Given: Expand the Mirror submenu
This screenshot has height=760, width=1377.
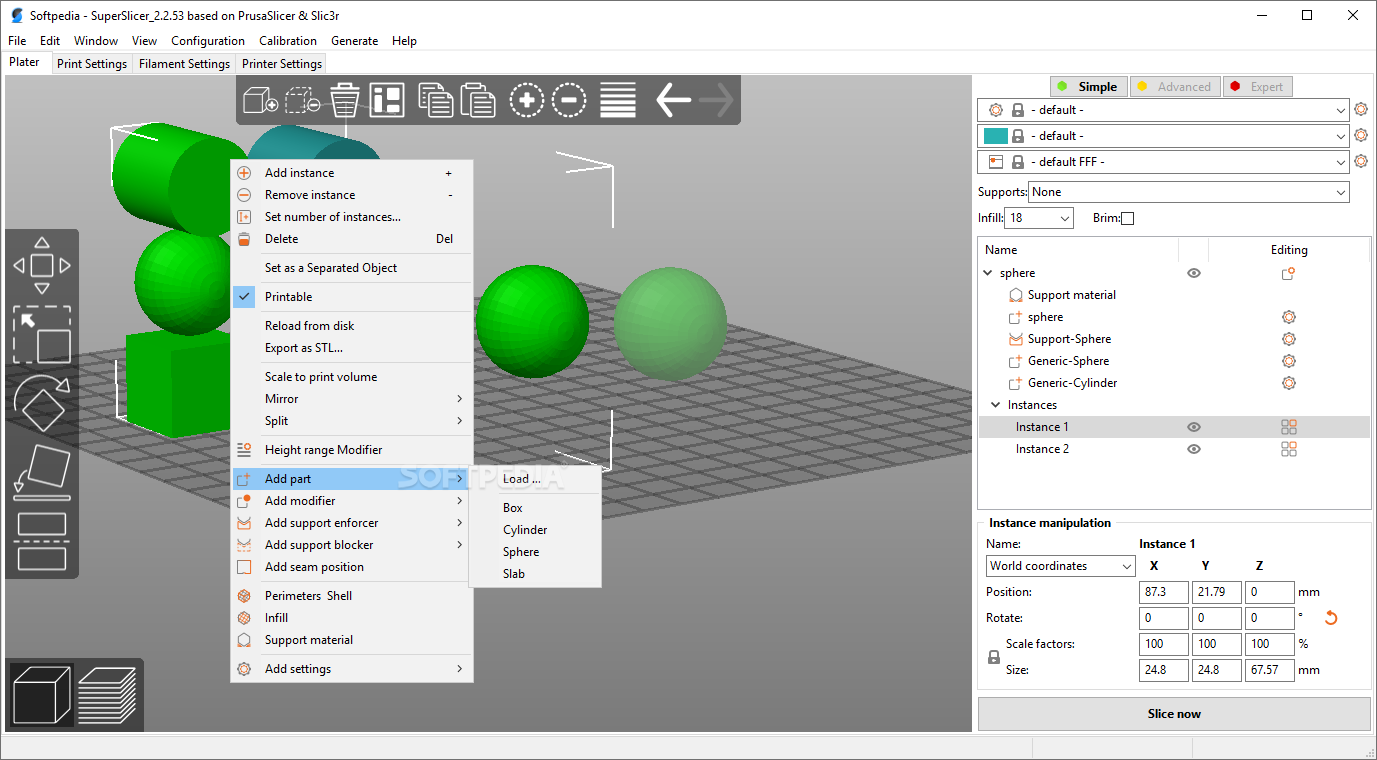Looking at the screenshot, I should click(x=352, y=399).
